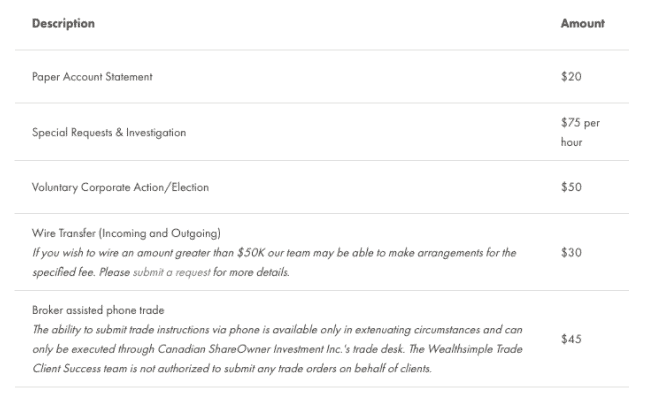This screenshot has width=655, height=404.
Task: Select the Paper Account Statement row label
Action: click(x=92, y=77)
